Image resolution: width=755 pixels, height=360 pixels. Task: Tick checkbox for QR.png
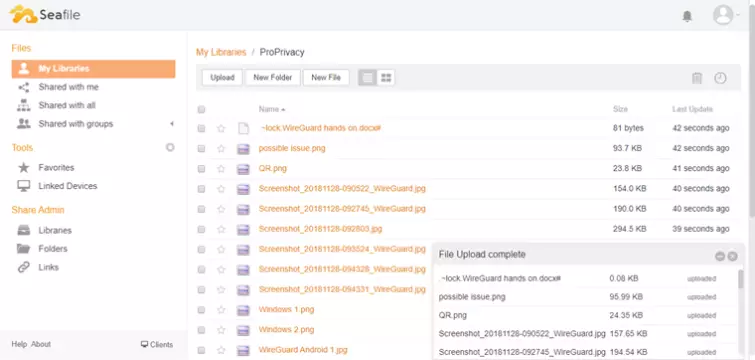(x=201, y=169)
